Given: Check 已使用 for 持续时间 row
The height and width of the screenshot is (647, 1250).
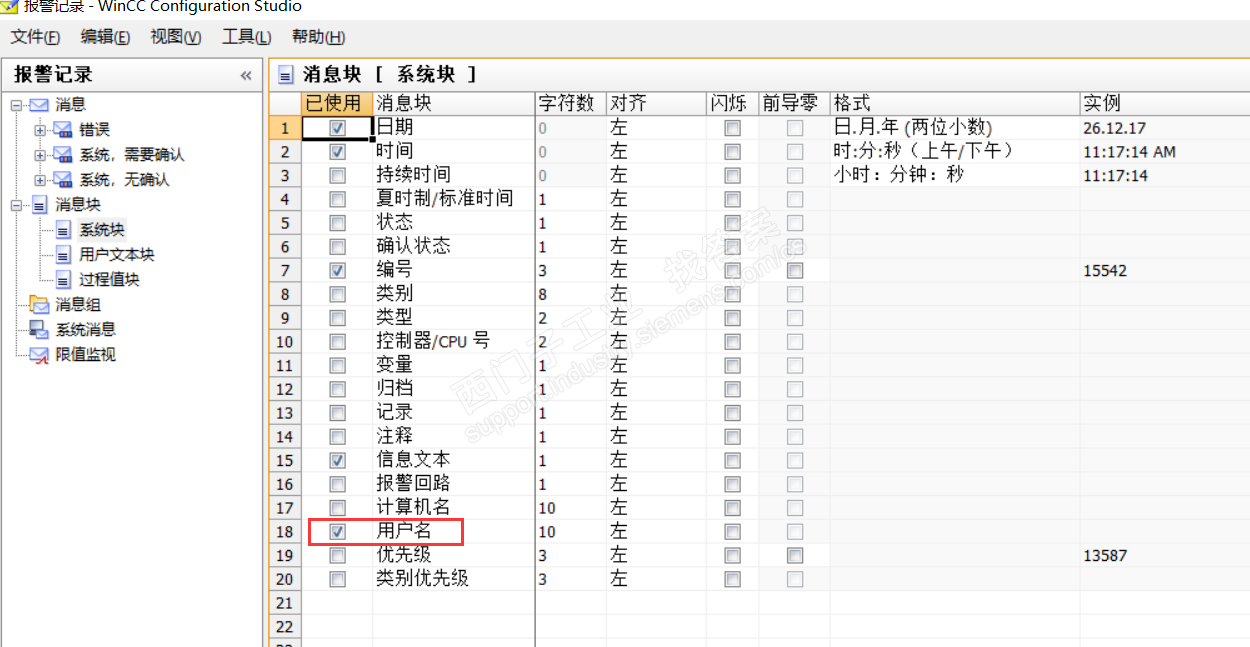Looking at the screenshot, I should tap(337, 176).
